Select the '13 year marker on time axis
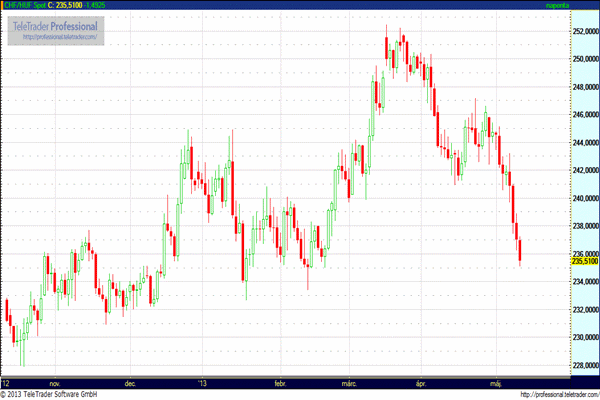The height and width of the screenshot is (400, 600). click(x=202, y=382)
